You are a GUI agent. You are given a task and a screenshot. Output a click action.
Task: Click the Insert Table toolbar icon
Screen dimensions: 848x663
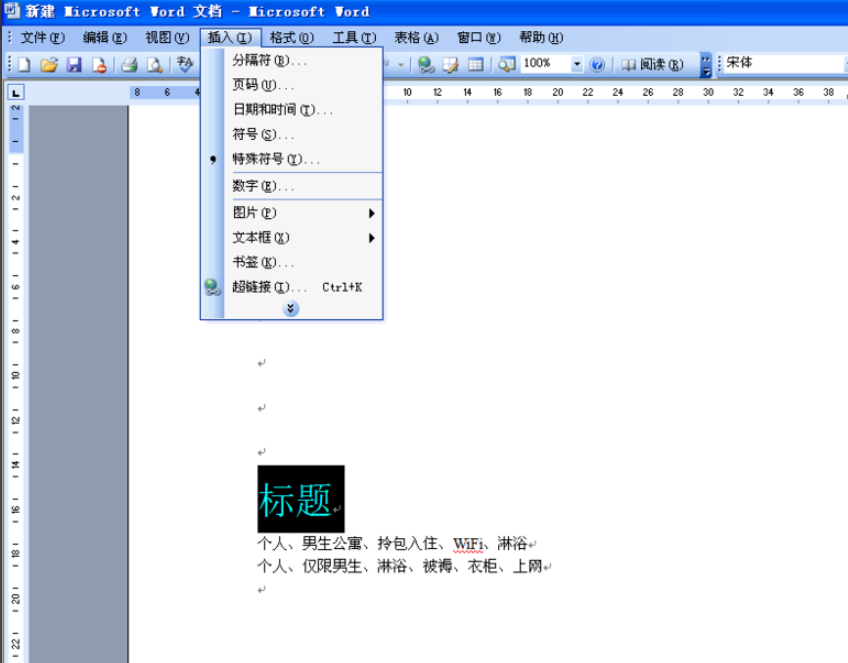click(x=475, y=64)
